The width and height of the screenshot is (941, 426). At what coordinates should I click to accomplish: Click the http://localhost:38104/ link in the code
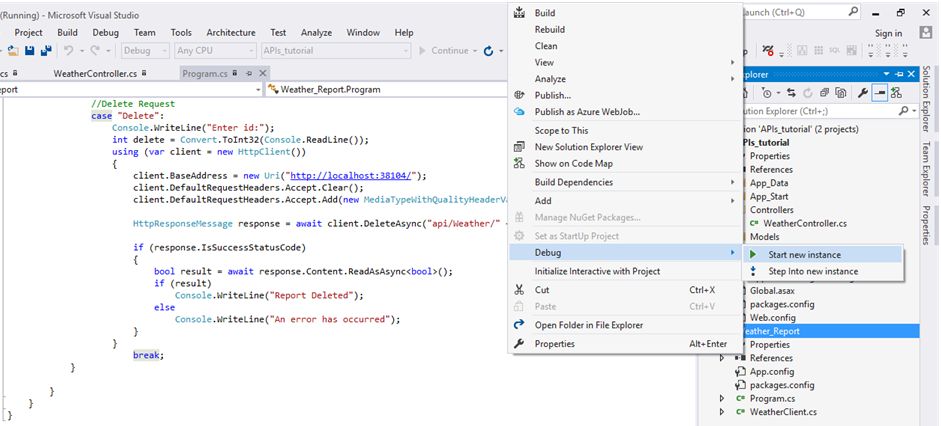(352, 176)
